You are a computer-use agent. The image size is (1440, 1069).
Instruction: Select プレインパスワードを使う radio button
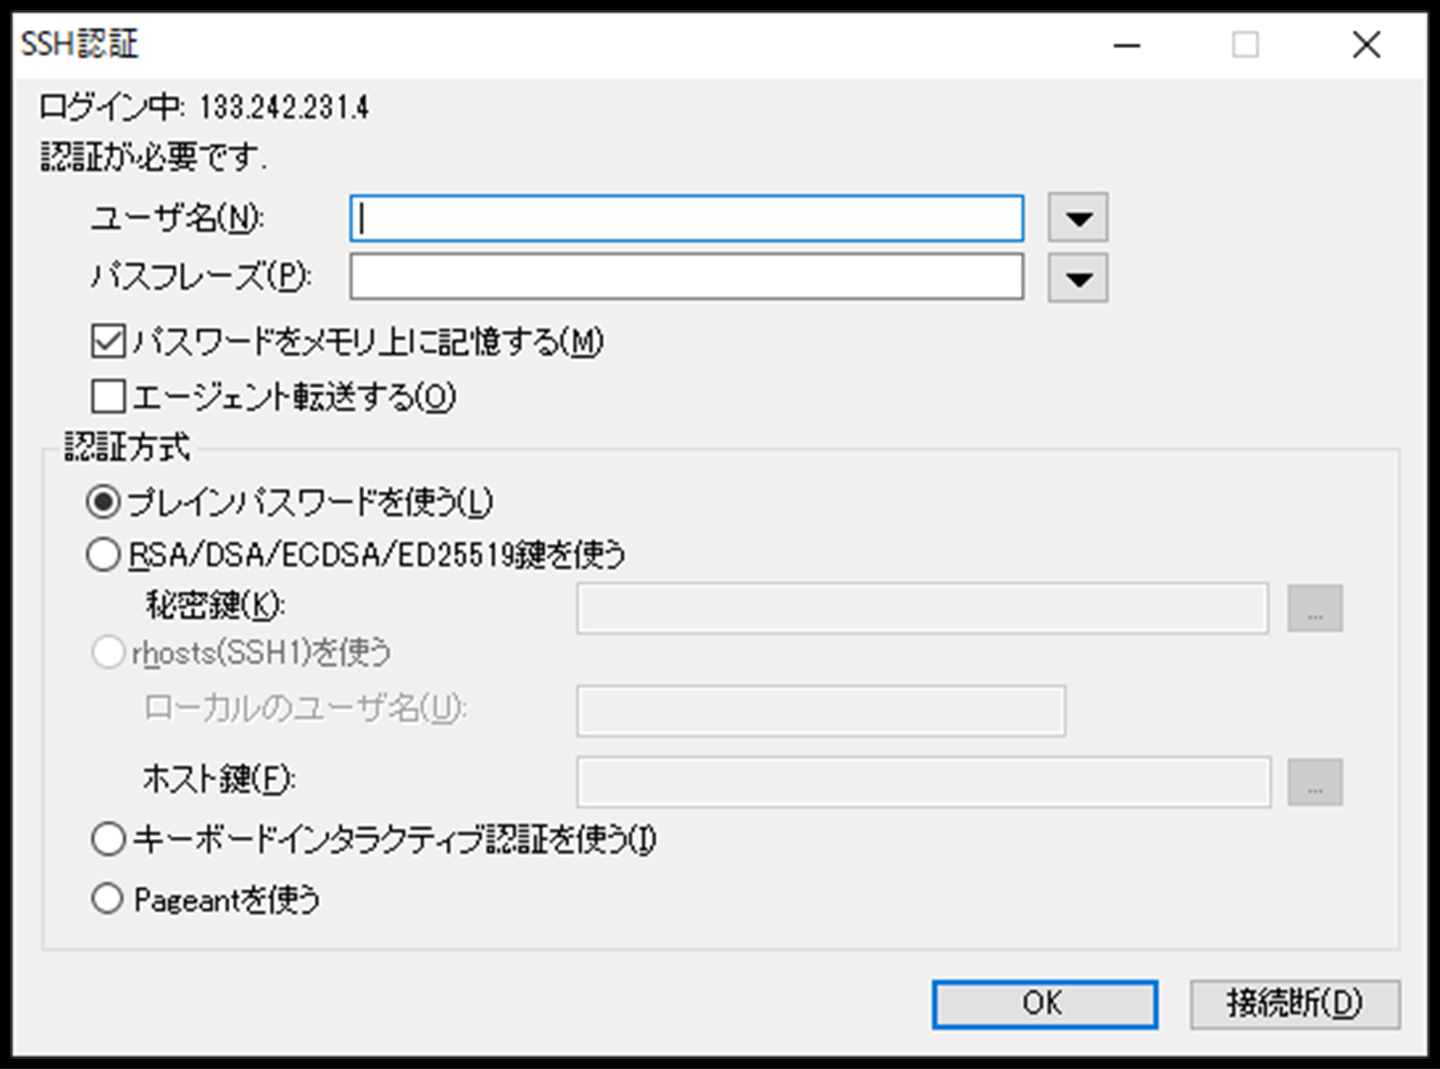click(x=104, y=501)
